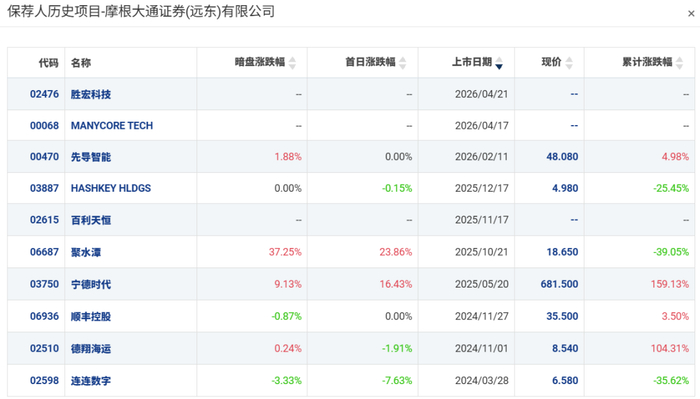This screenshot has width=700, height=399.
Task: Select current price 681.500
Action: 559,284
